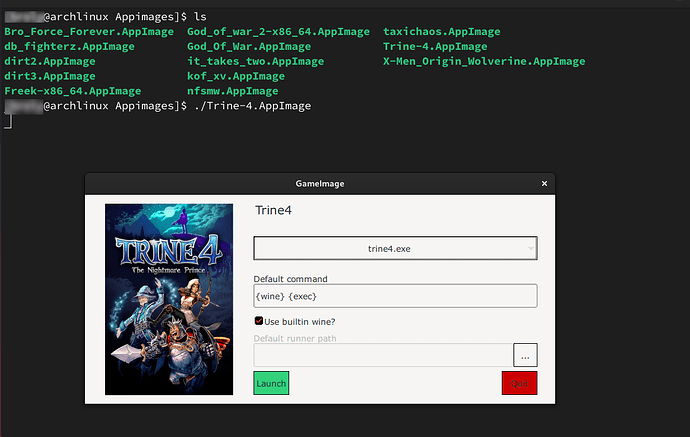Close the GameImage dialog window

point(544,184)
